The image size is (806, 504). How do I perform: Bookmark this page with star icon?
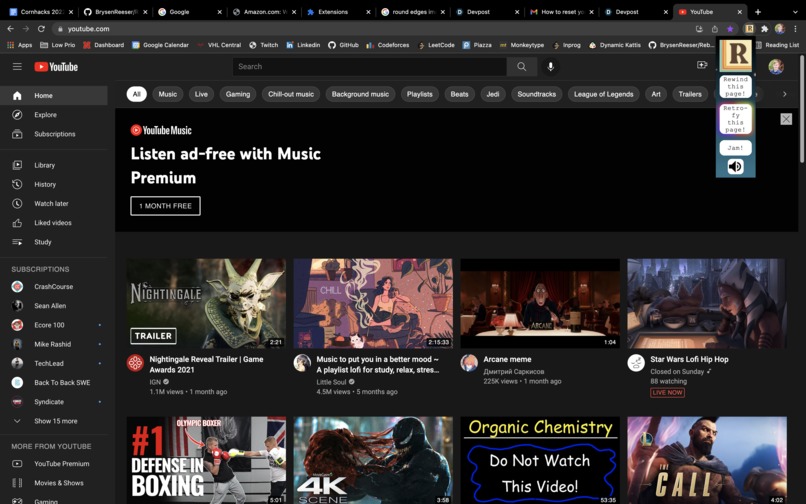[729, 29]
